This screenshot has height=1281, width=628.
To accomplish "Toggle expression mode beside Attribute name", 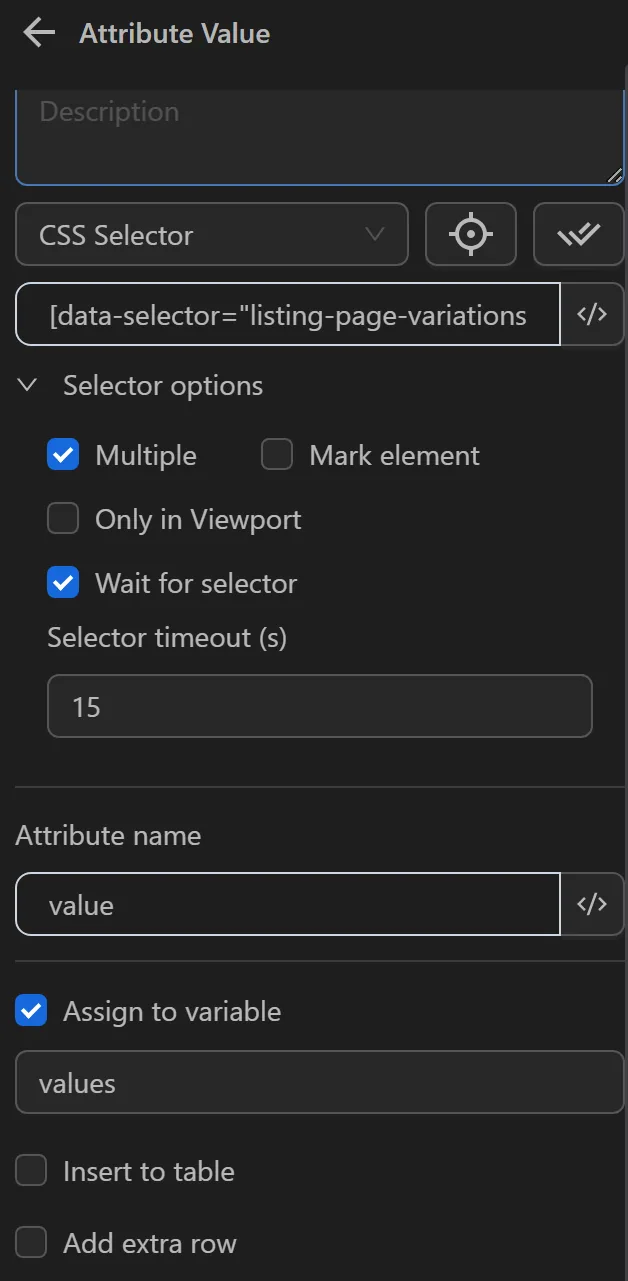I will [x=593, y=904].
